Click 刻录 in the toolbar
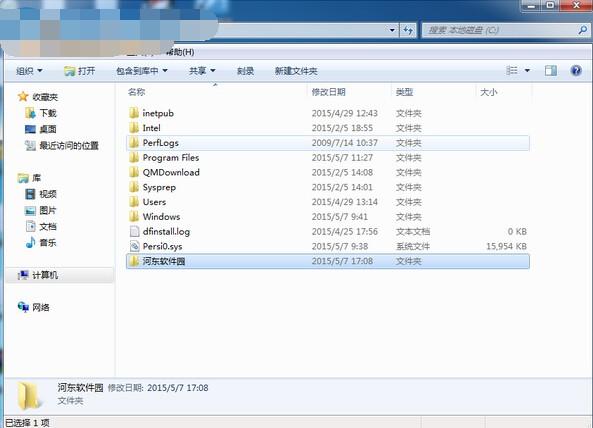This screenshot has width=593, height=428. click(245, 71)
